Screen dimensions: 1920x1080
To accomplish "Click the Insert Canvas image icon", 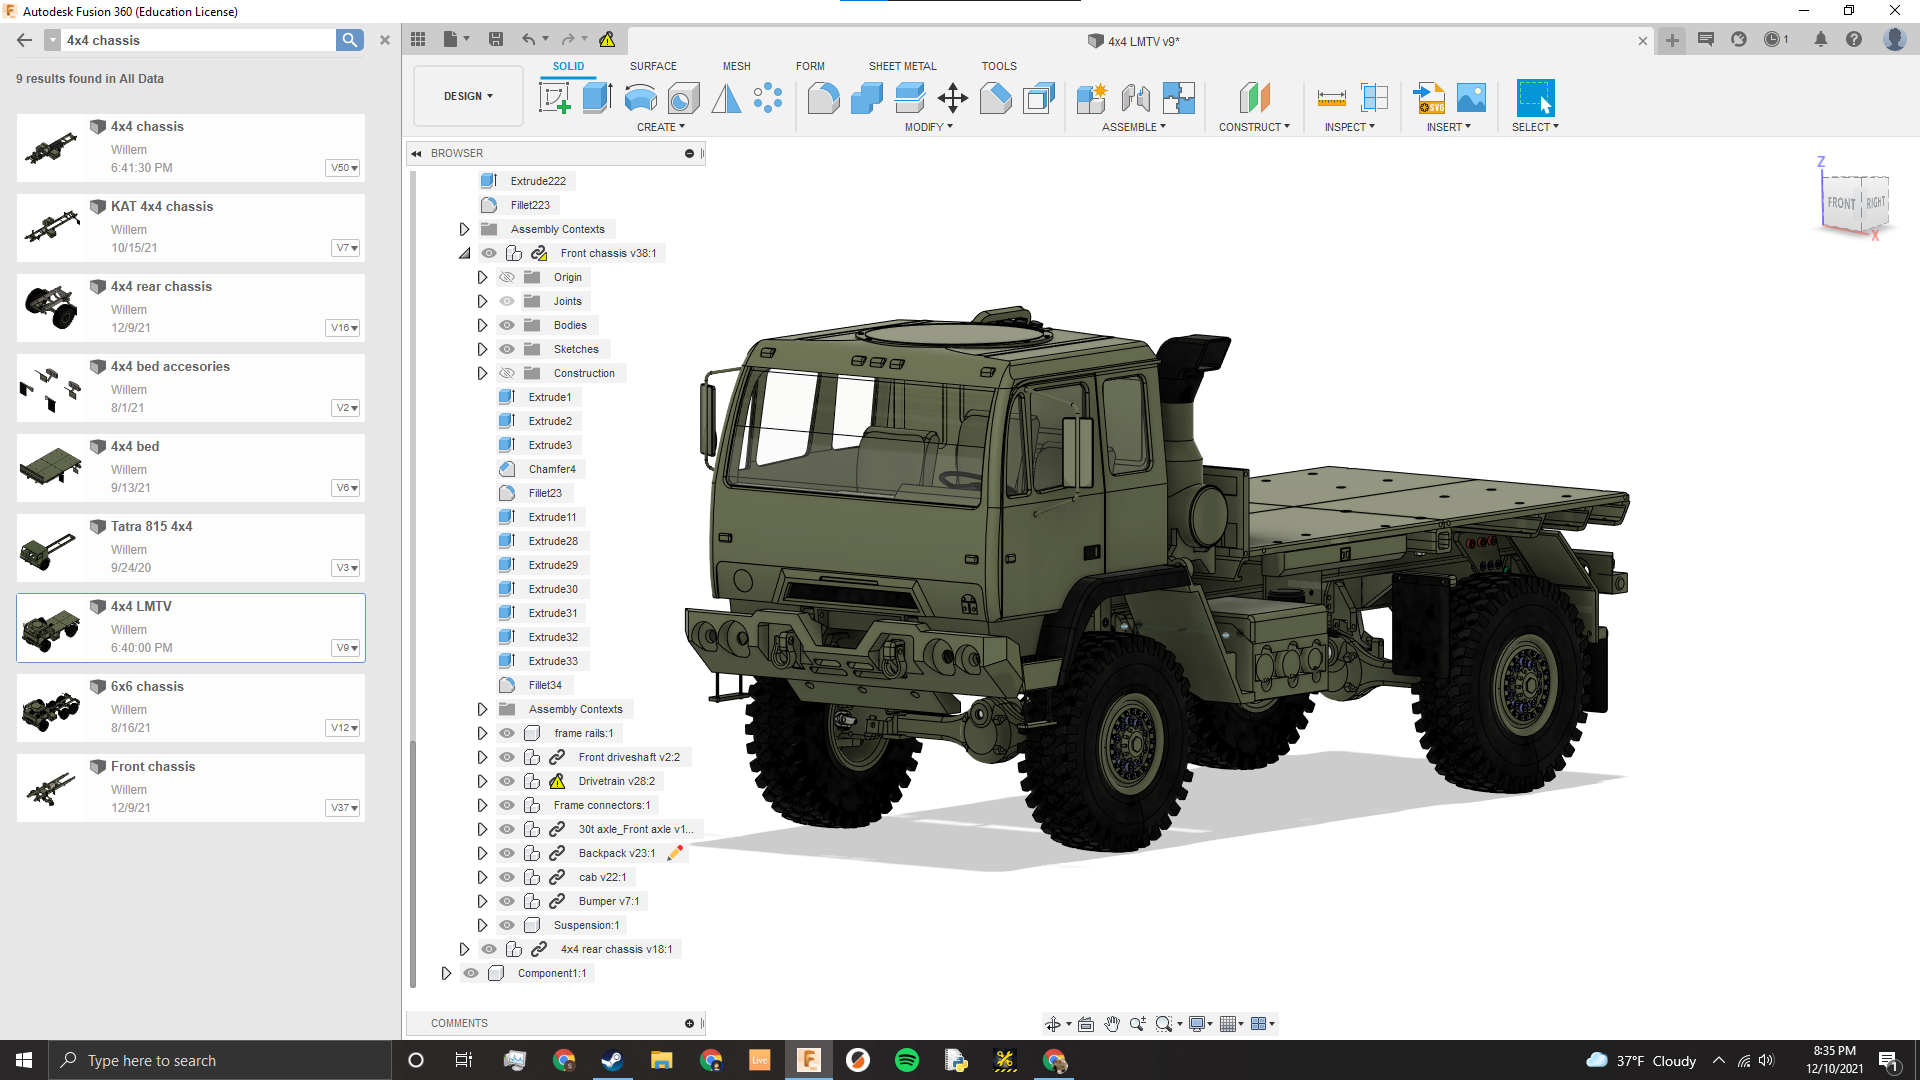I will coord(1471,98).
